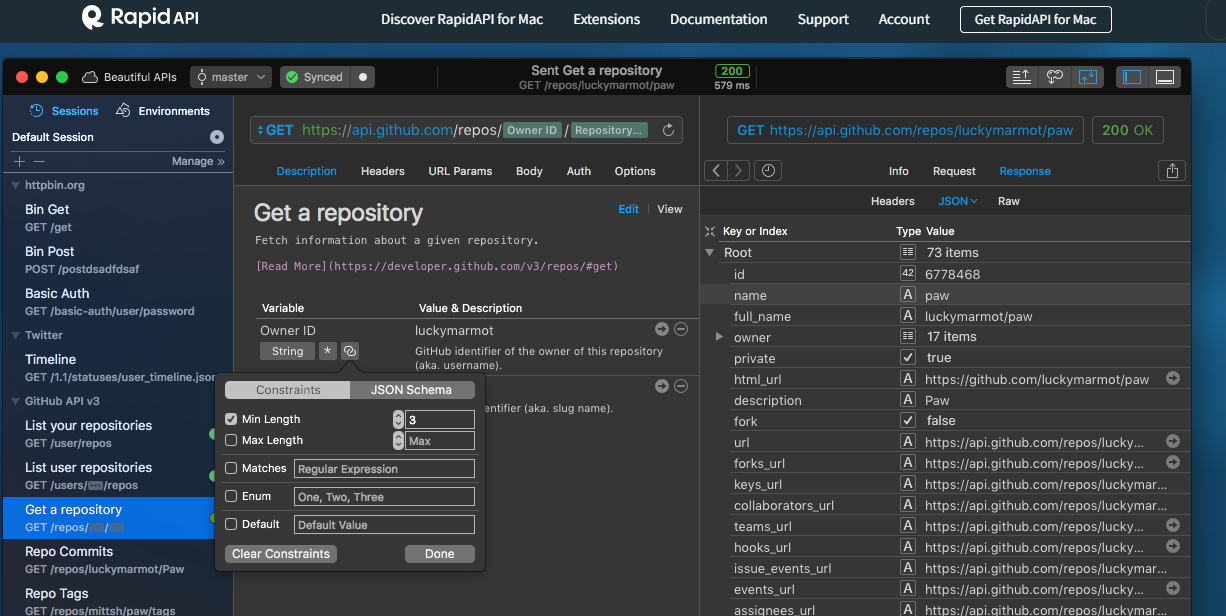The image size is (1226, 616).
Task: Click the constraints link icon beside String
Action: pyautogui.click(x=349, y=351)
